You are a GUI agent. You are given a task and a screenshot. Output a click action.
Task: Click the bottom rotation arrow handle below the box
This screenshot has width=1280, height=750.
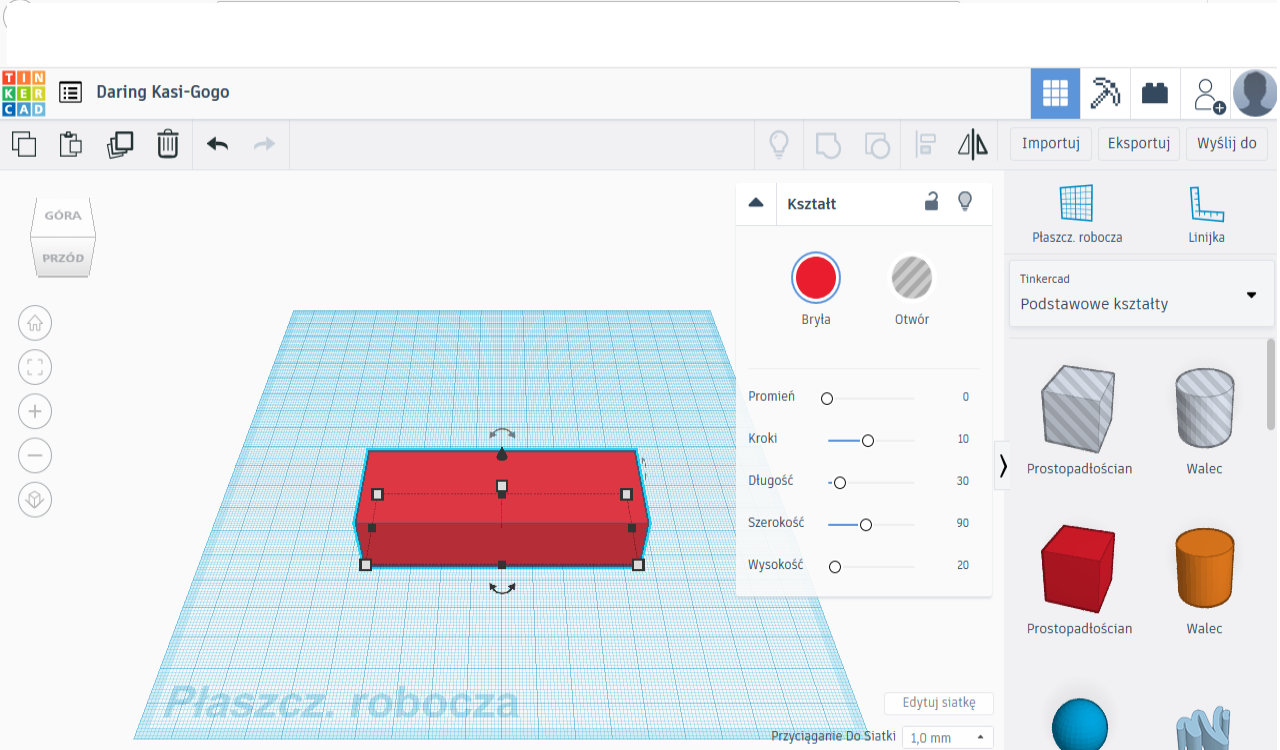coord(502,589)
